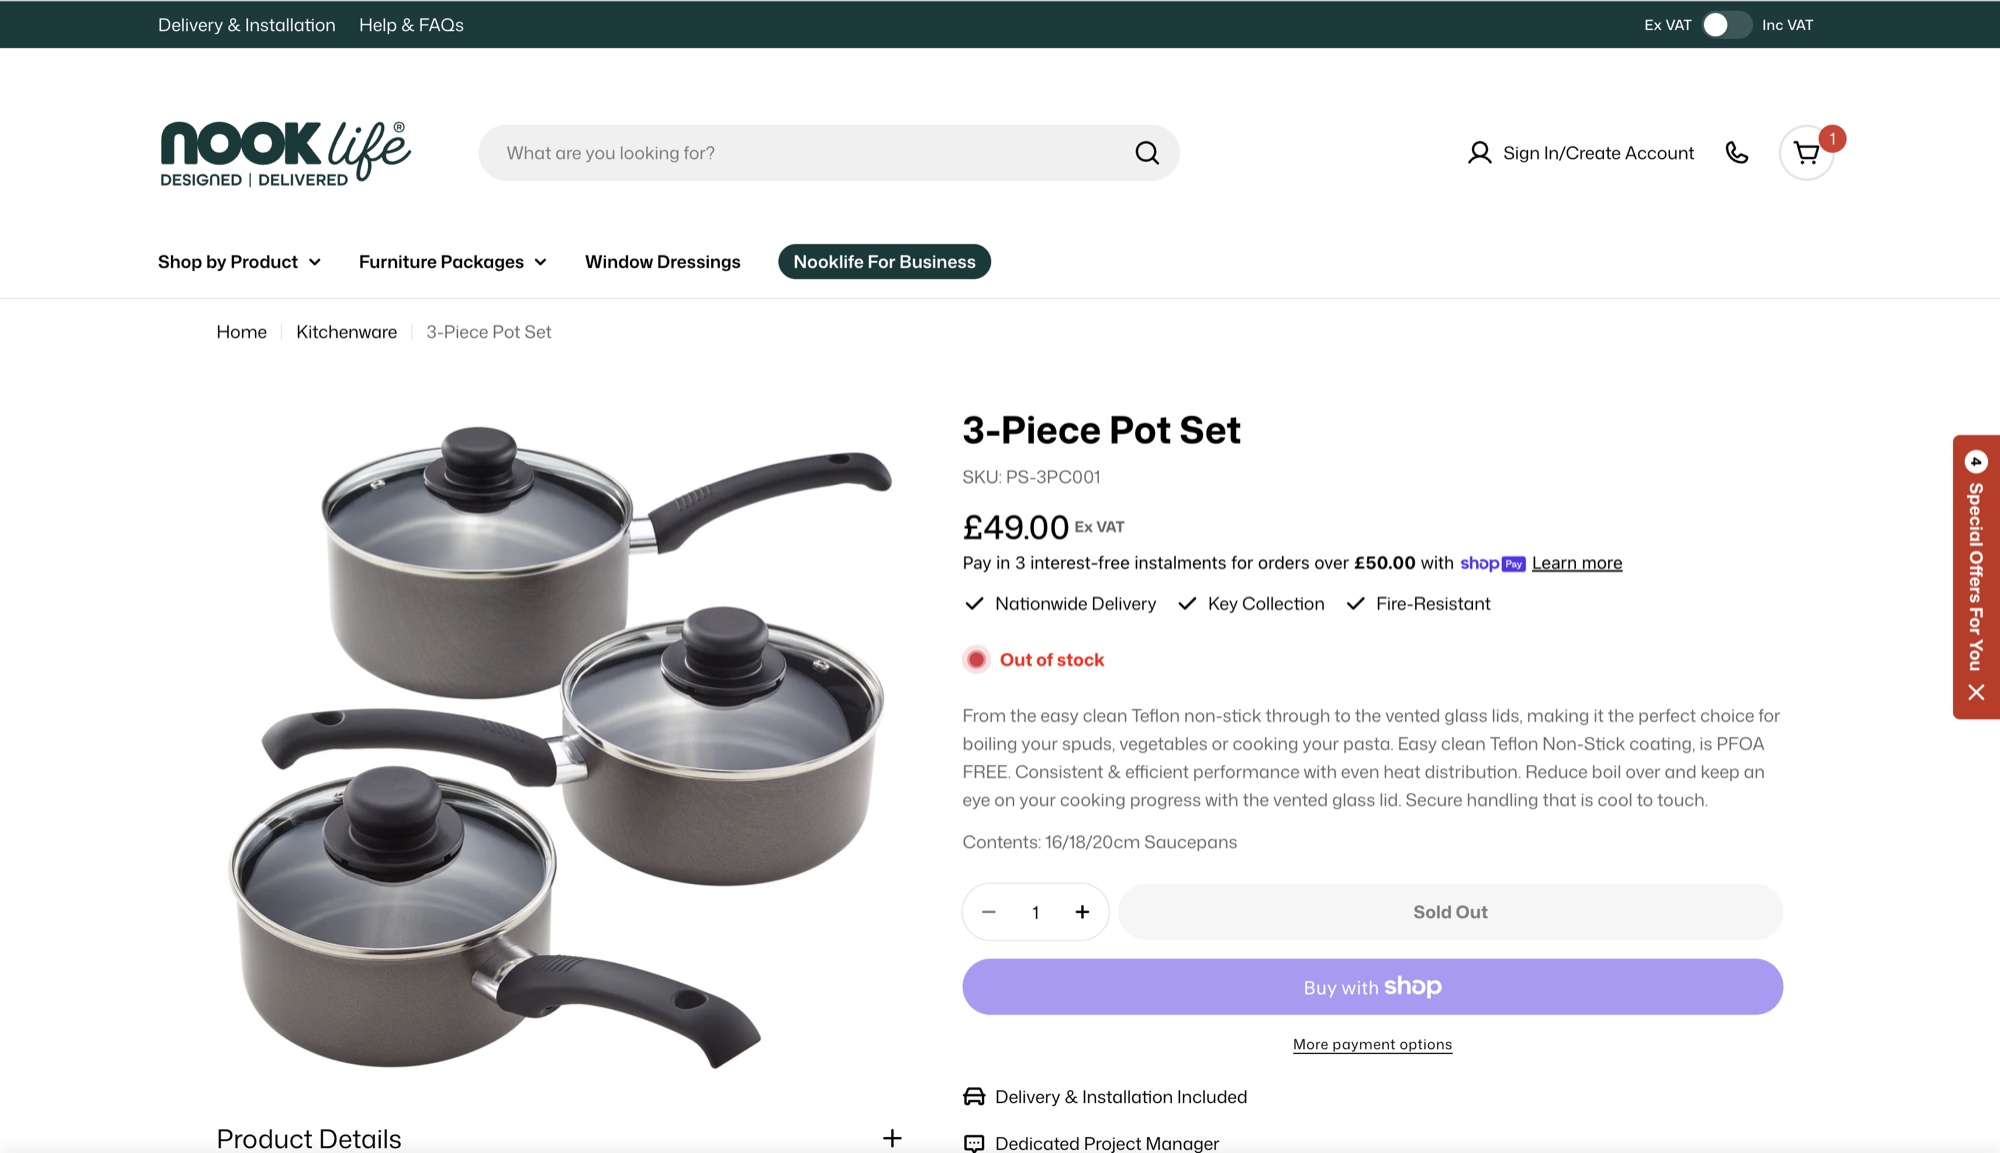Close the Special Offers side tab
The image size is (2000, 1153).
pyautogui.click(x=1976, y=692)
